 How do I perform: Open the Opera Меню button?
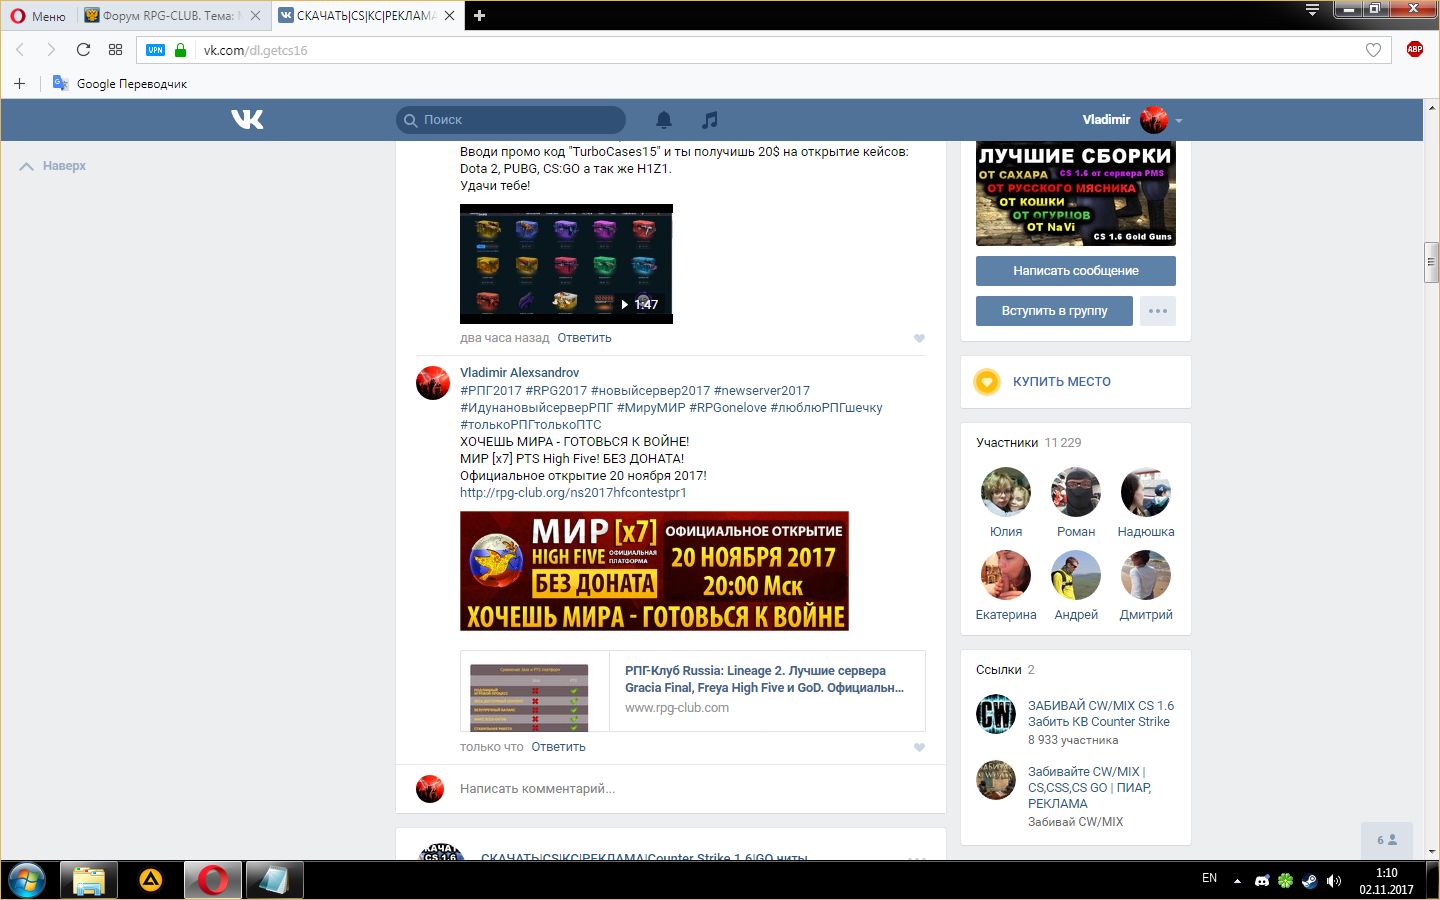(38, 16)
